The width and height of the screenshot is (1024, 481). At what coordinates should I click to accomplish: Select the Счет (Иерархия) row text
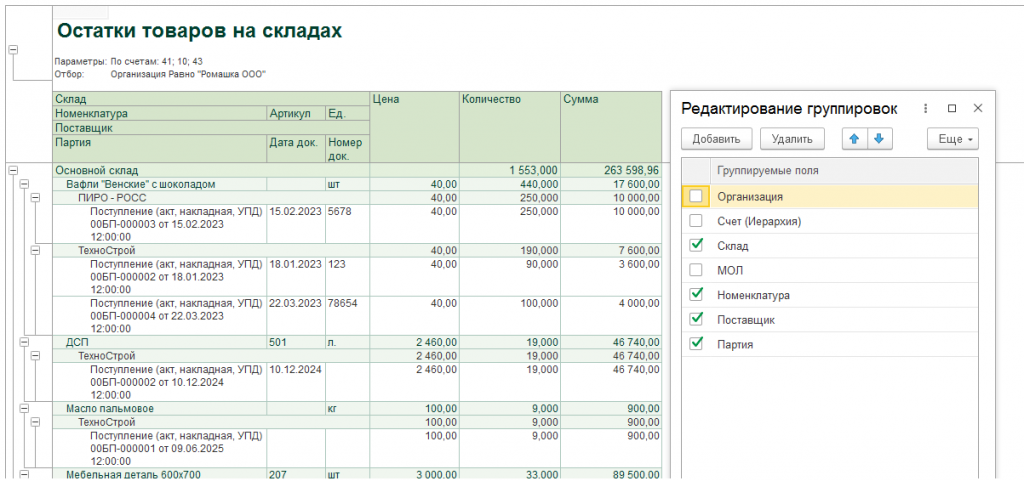click(759, 221)
